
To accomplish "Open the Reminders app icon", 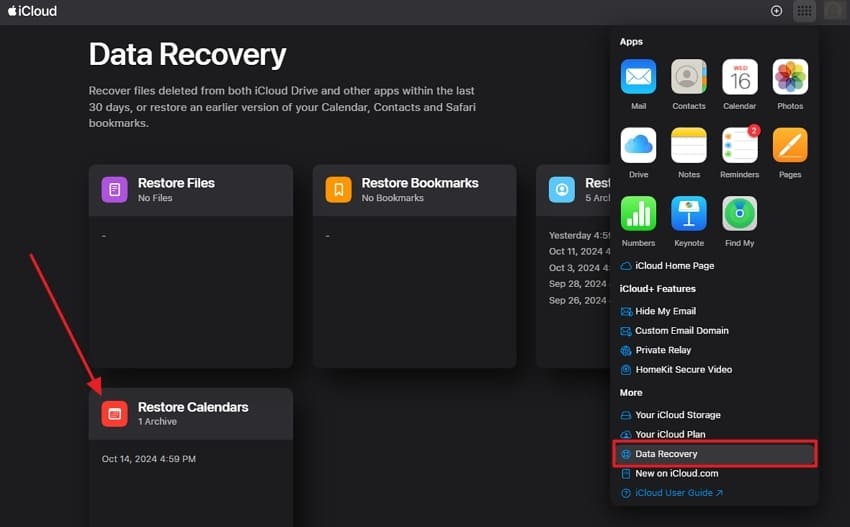I will tap(739, 145).
